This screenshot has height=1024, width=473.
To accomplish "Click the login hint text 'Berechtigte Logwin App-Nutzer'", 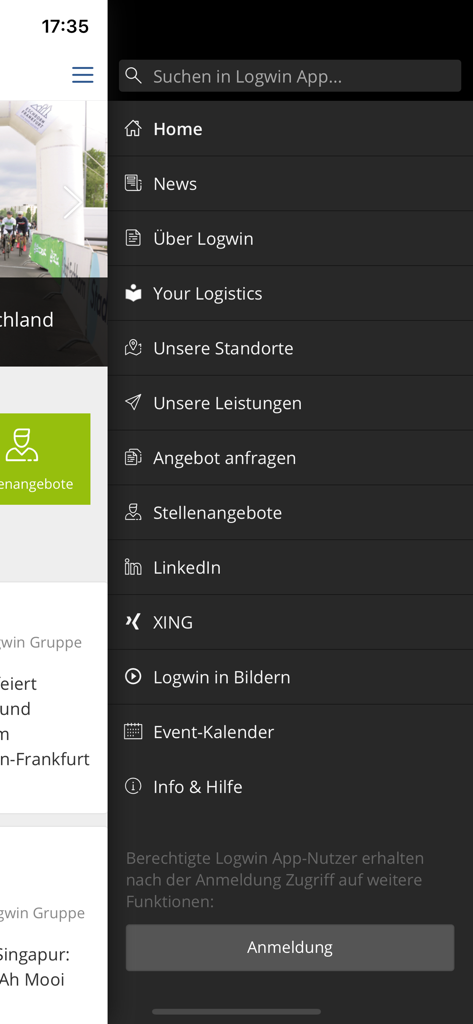I will 274,880.
